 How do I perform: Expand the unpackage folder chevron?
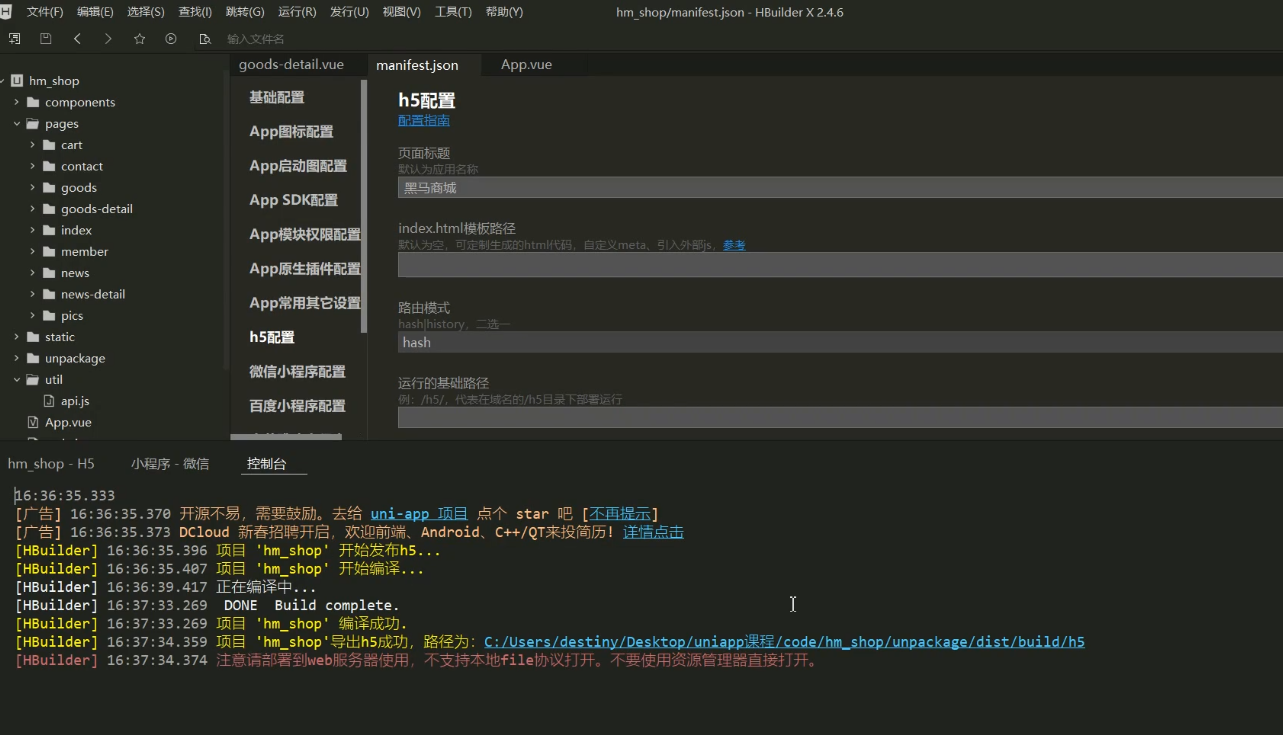coord(17,358)
